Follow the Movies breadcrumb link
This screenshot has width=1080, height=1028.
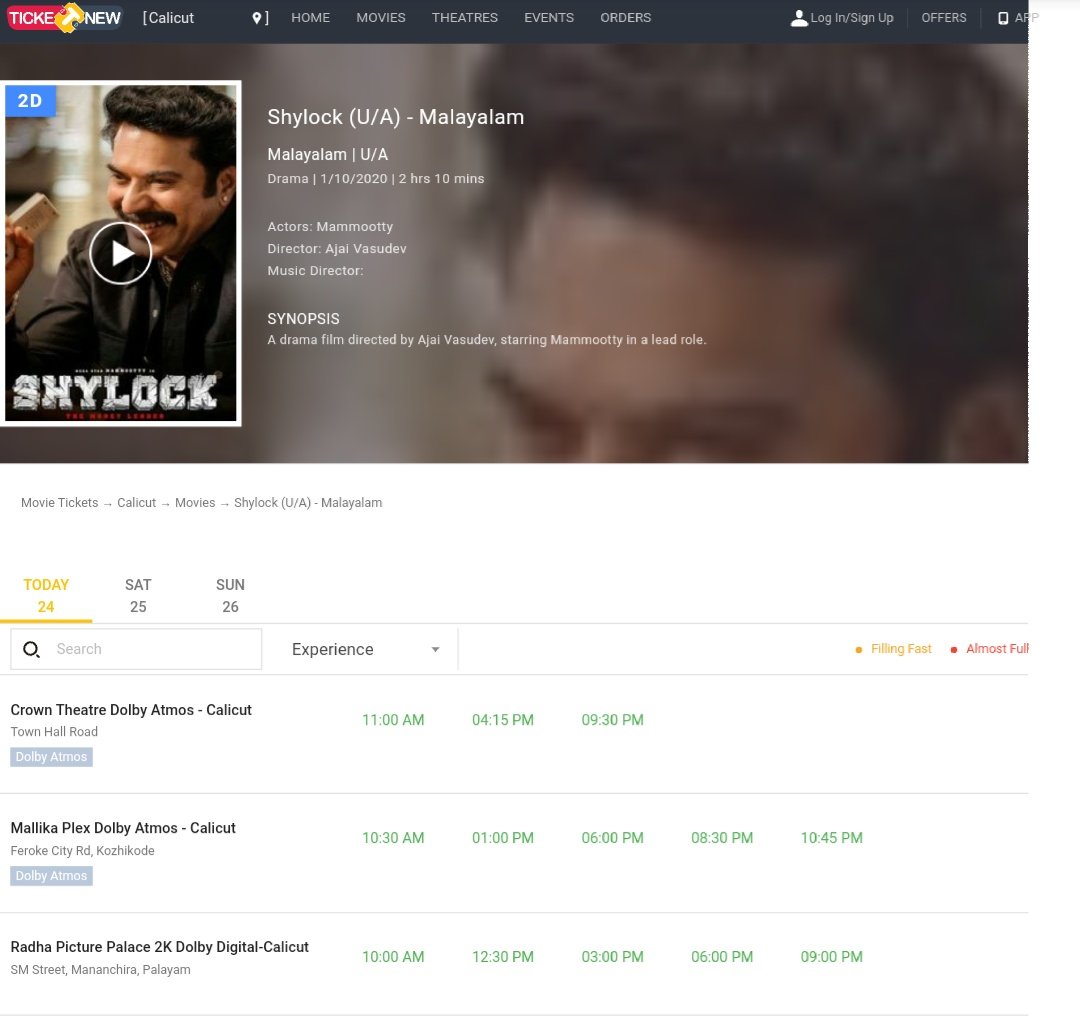pos(195,503)
